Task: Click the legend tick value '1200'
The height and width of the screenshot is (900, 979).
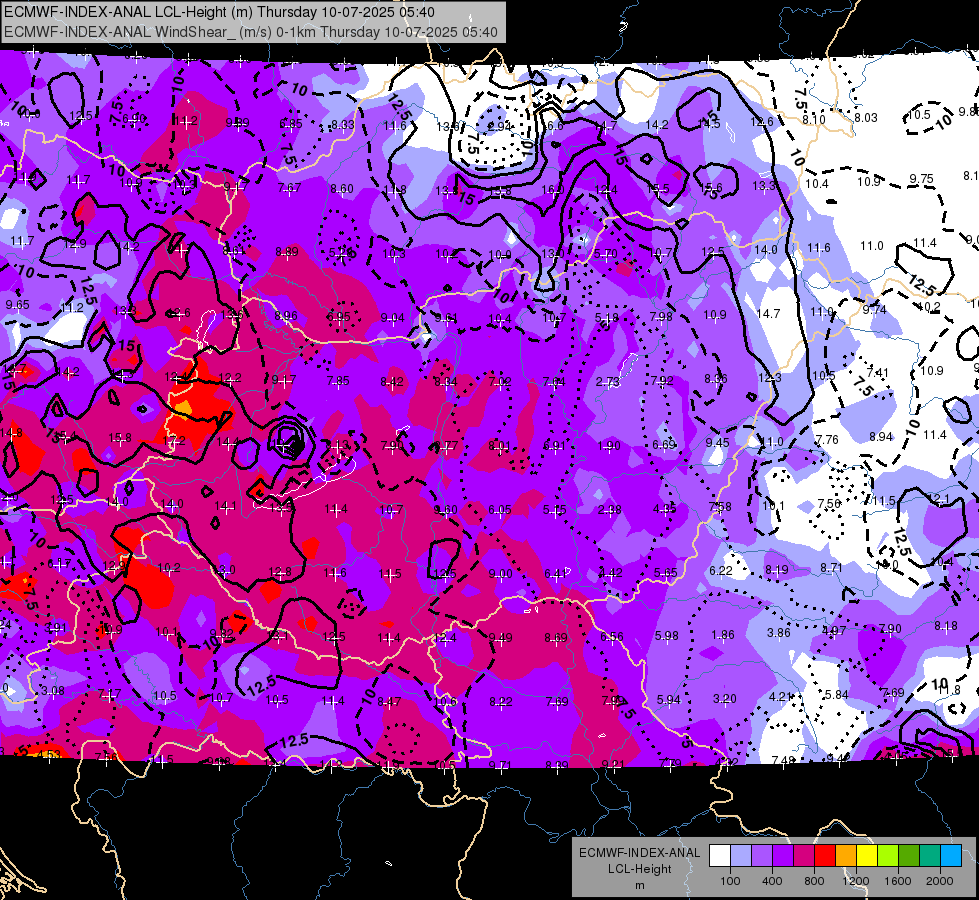Action: point(856,881)
